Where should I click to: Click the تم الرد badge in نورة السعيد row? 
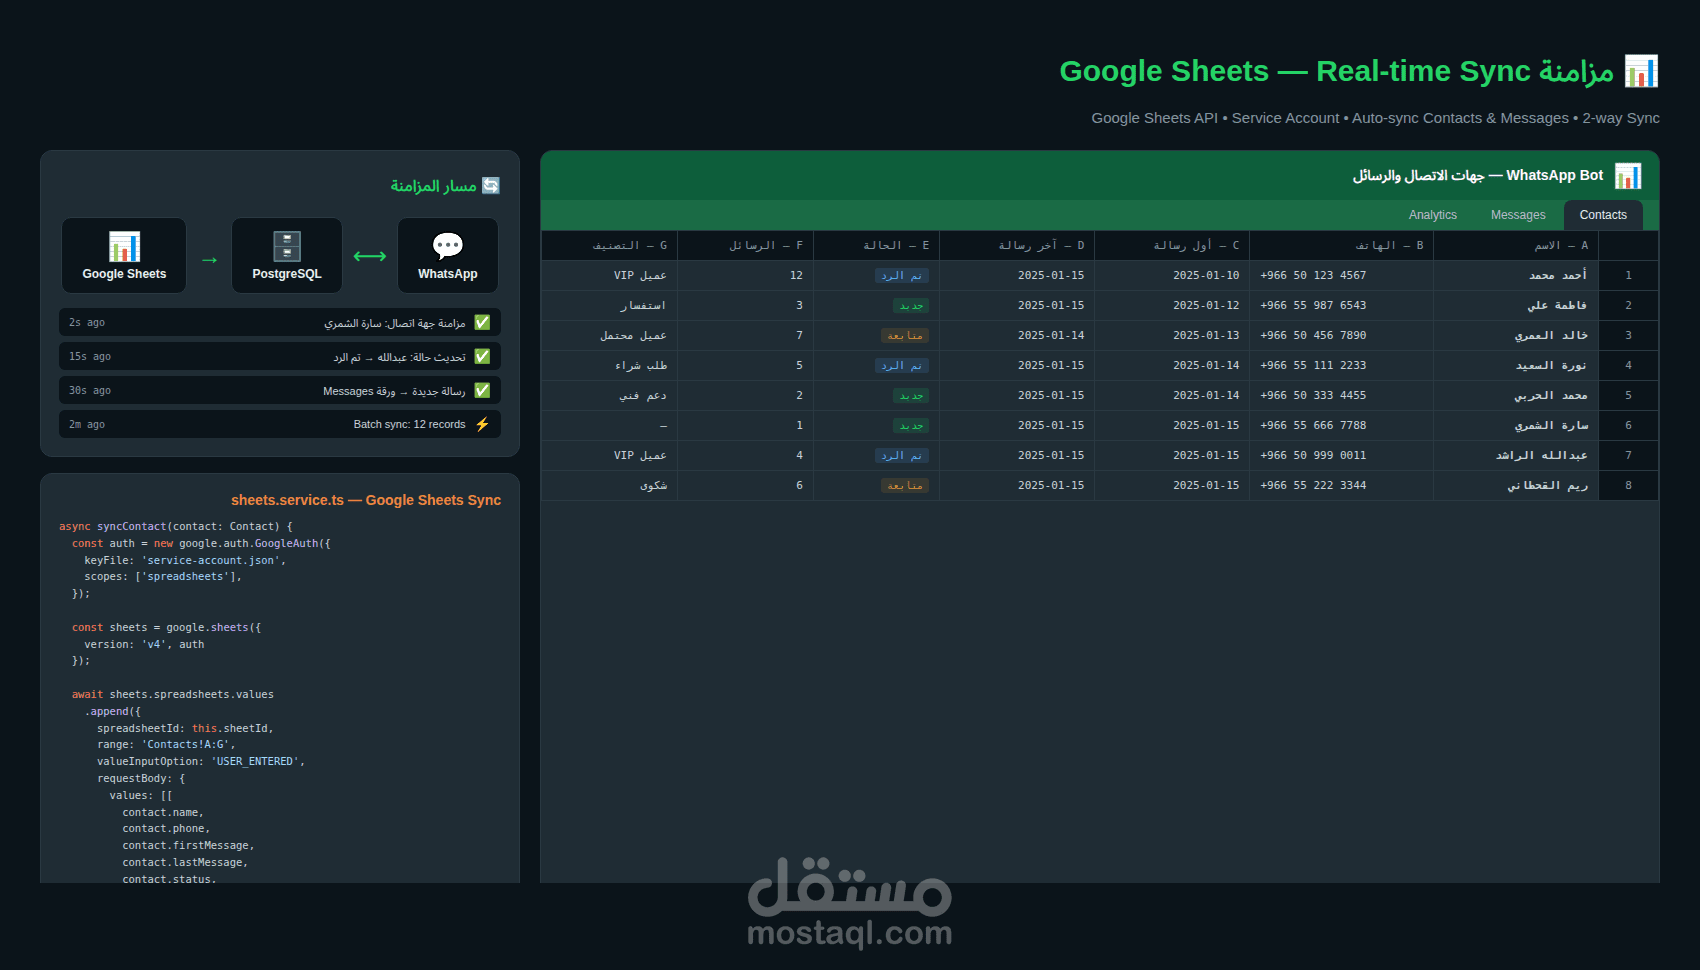902,365
